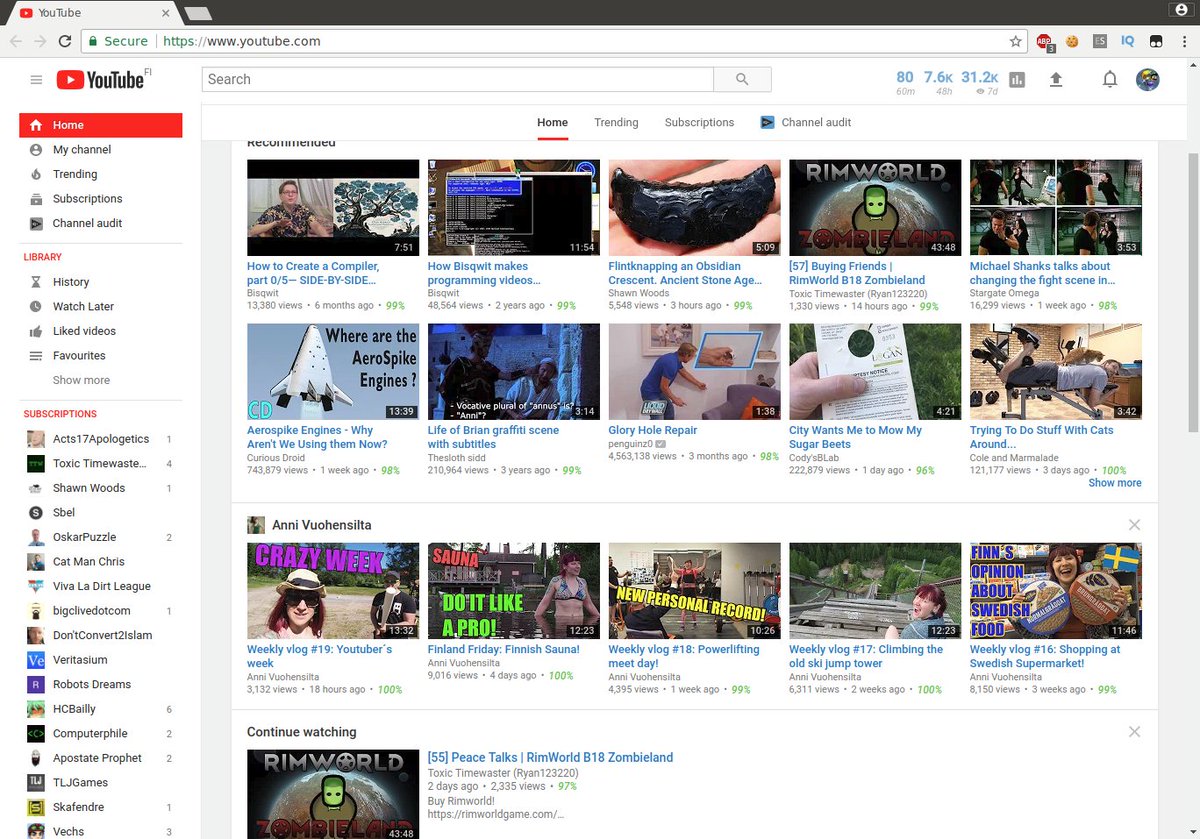
Task: Open 'How Bisqwit makes programming videos' title
Action: click(484, 273)
